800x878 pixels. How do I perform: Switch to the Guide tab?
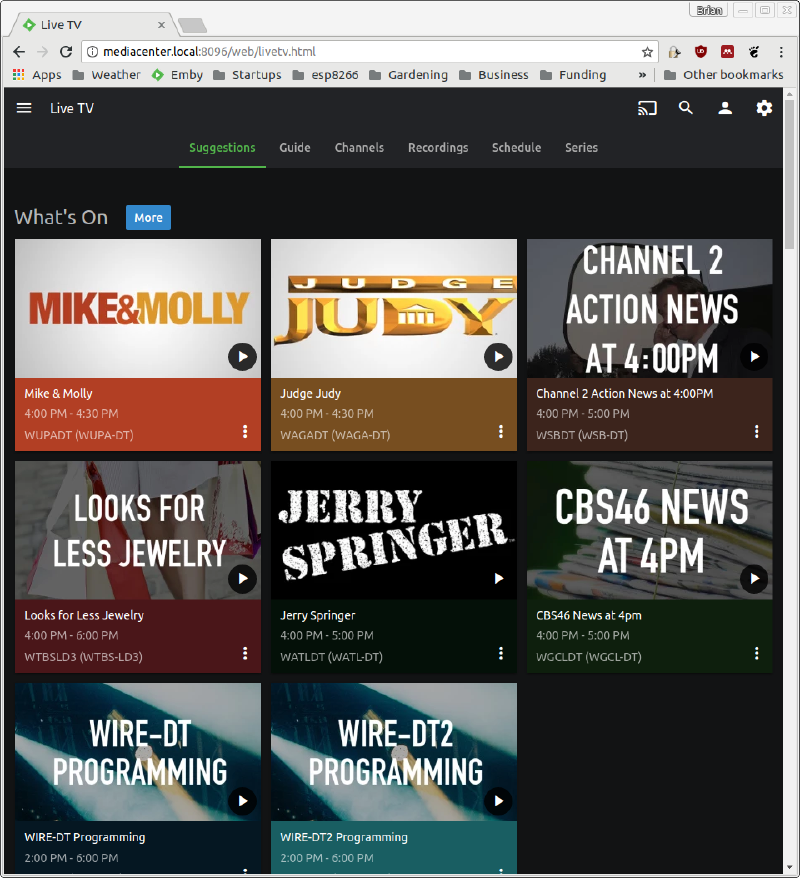pos(295,148)
